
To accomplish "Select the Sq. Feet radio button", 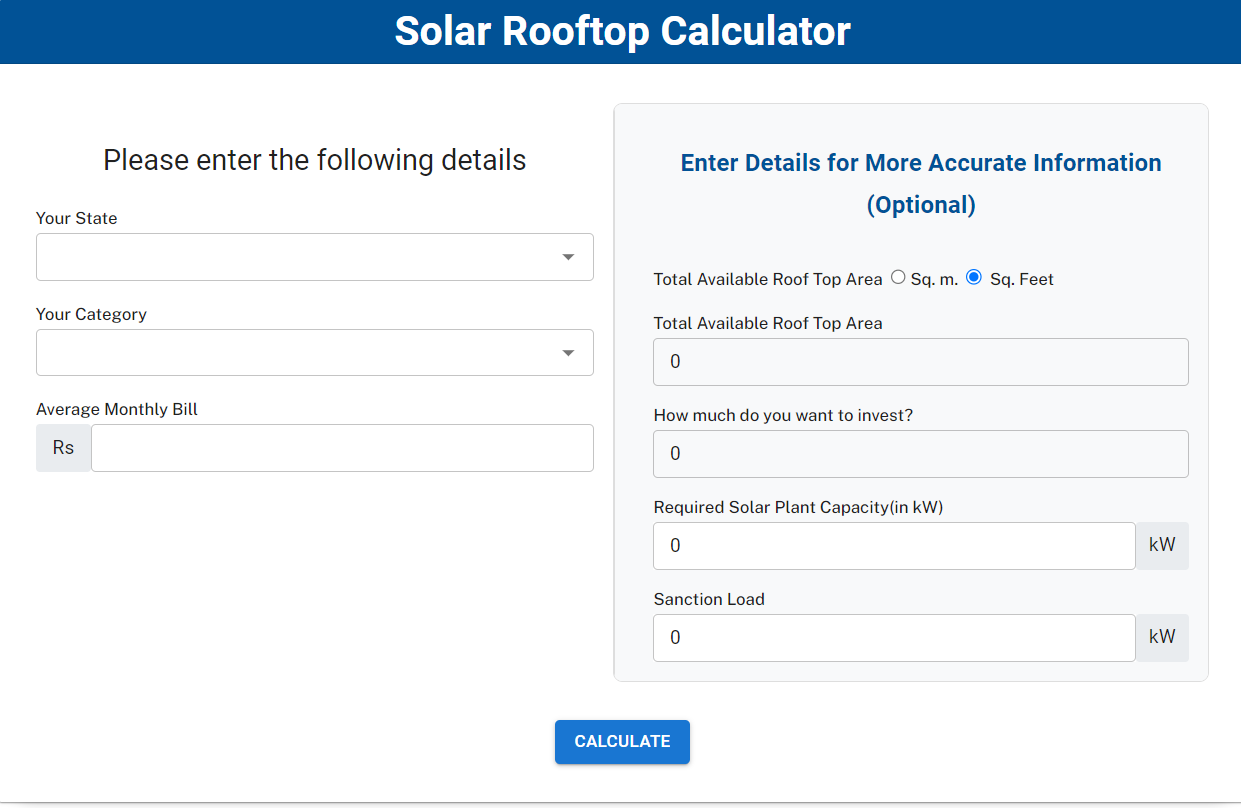I will 974,278.
